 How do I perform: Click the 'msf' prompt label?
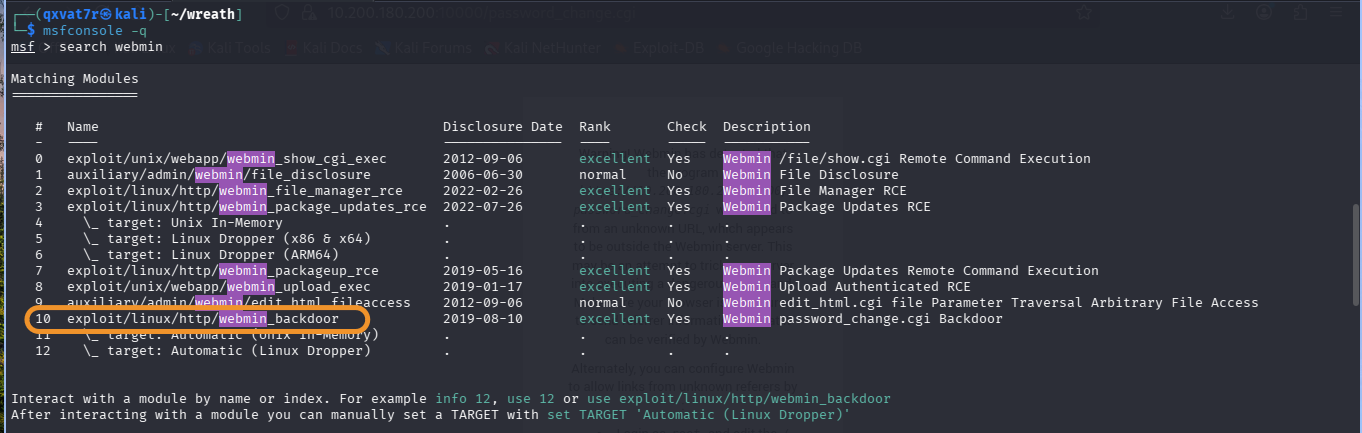23,47
